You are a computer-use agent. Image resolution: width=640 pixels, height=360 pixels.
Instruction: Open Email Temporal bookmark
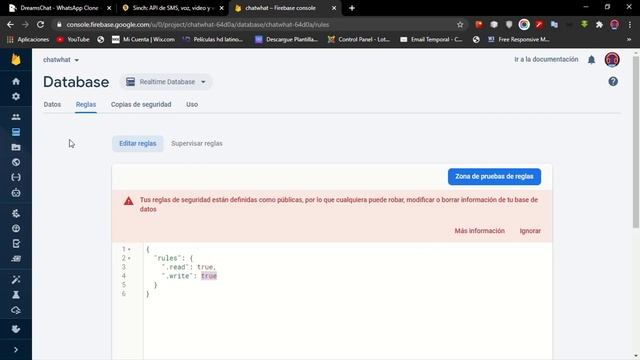[431, 40]
